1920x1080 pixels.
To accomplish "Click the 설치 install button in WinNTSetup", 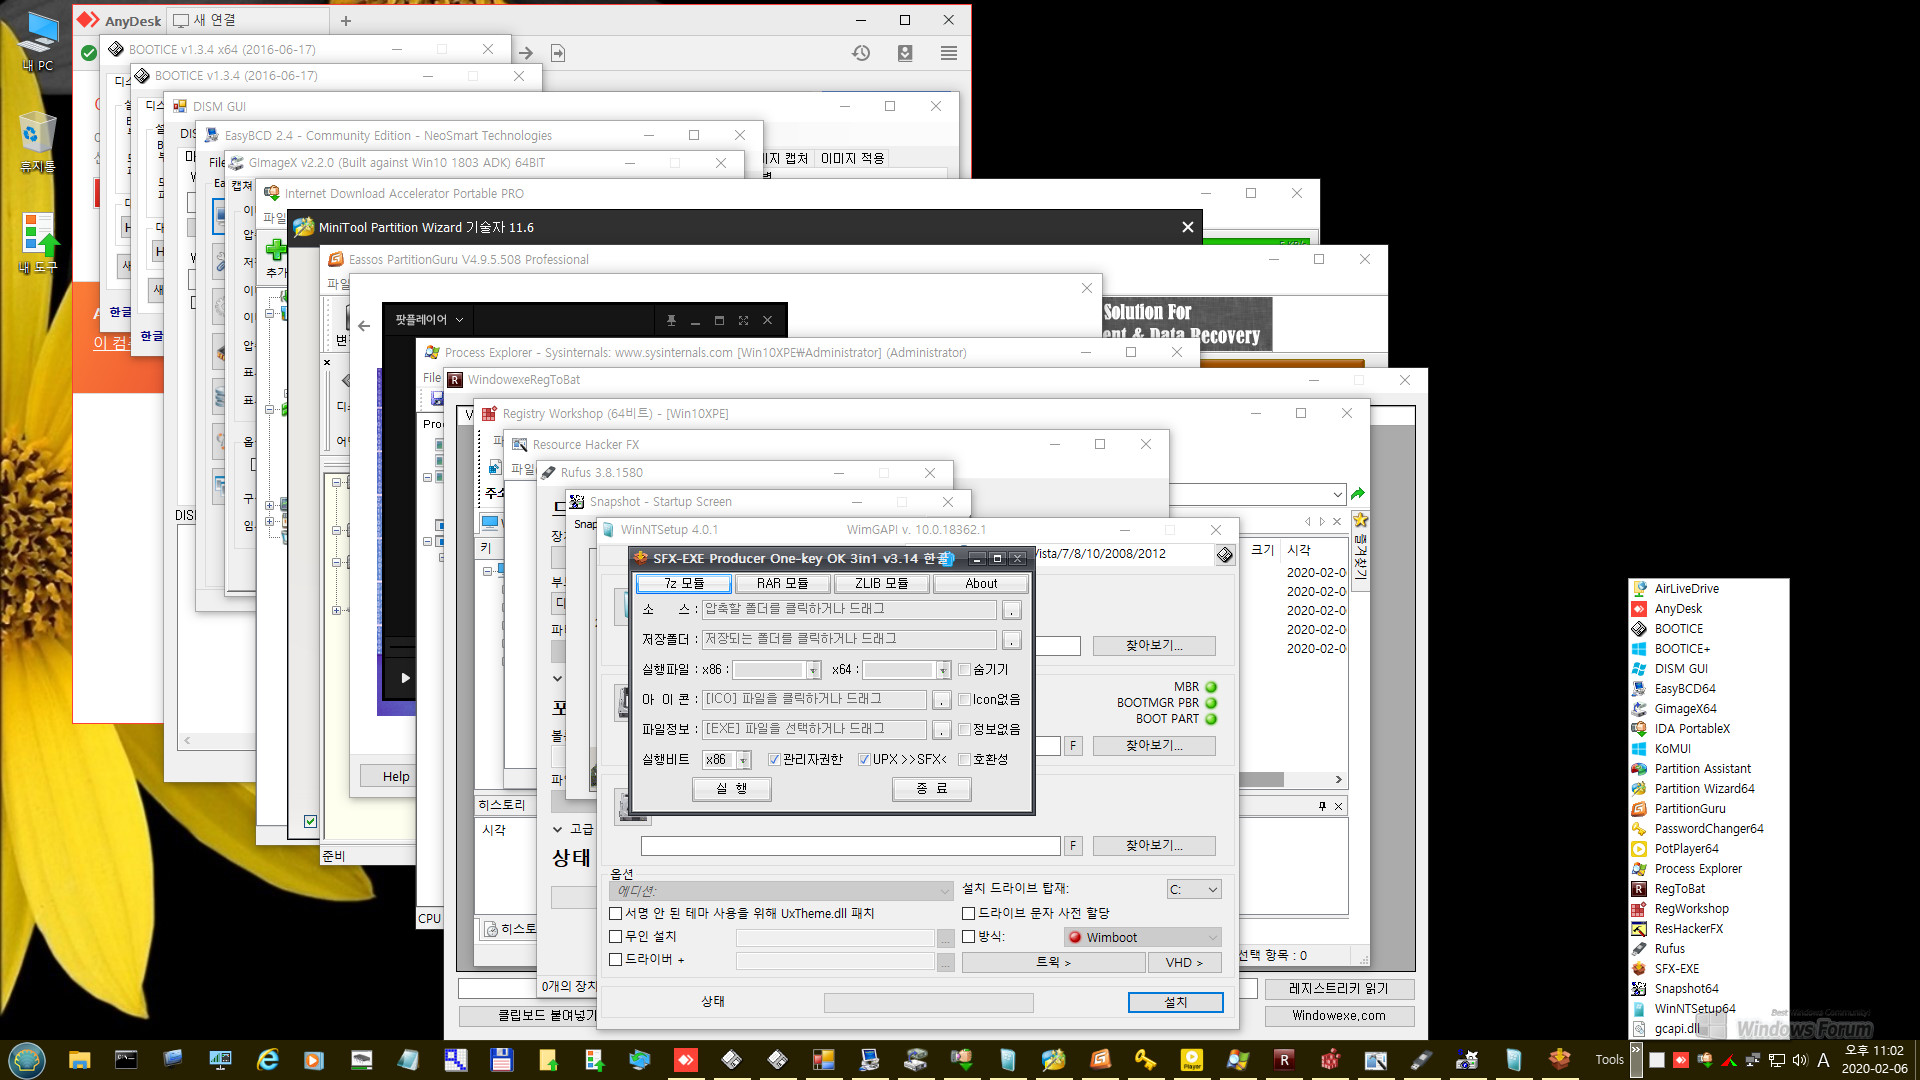I will coord(1175,1002).
